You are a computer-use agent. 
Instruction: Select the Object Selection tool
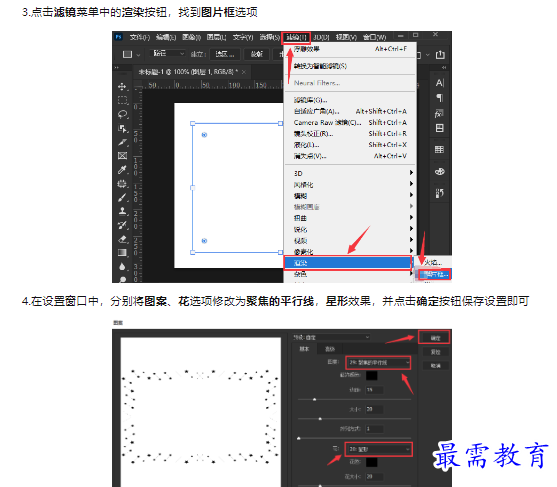(123, 128)
